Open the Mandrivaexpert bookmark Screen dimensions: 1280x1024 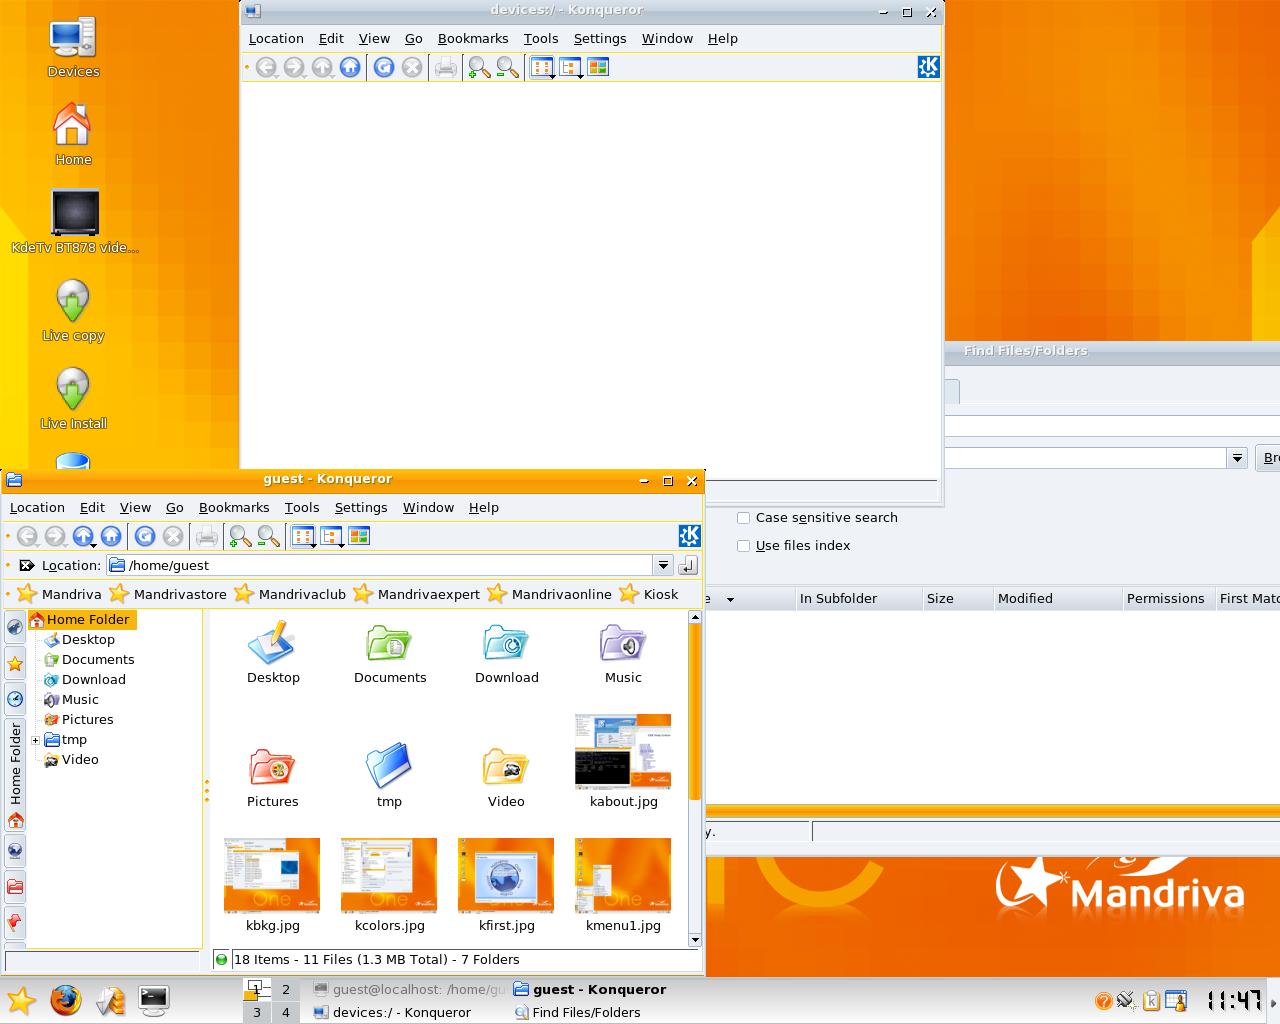click(417, 594)
